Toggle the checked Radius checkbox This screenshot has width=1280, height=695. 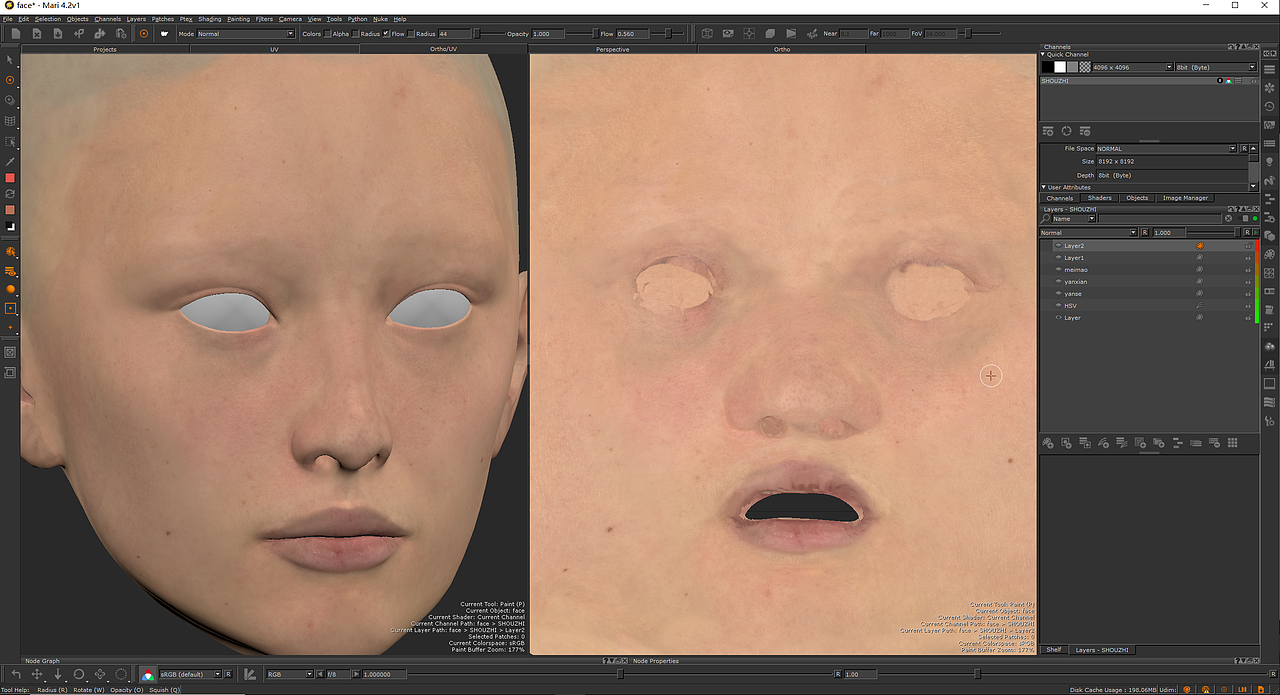pos(386,34)
